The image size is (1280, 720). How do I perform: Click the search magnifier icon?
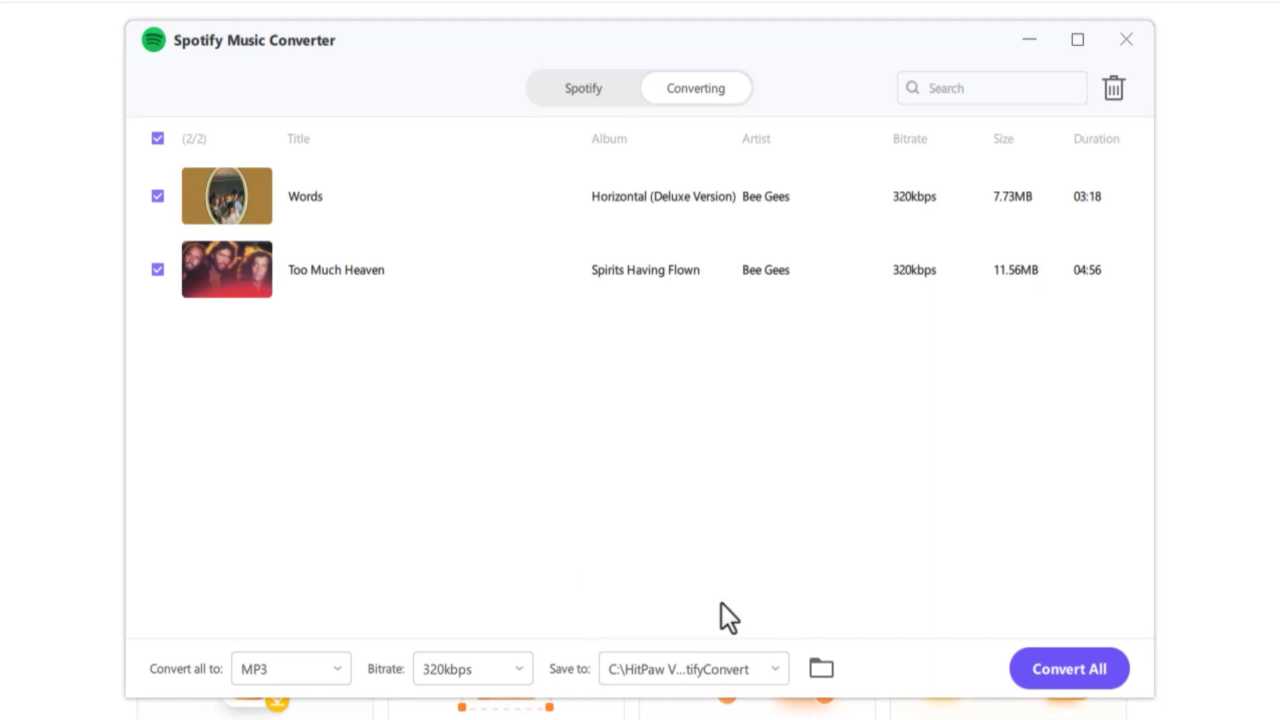[912, 88]
